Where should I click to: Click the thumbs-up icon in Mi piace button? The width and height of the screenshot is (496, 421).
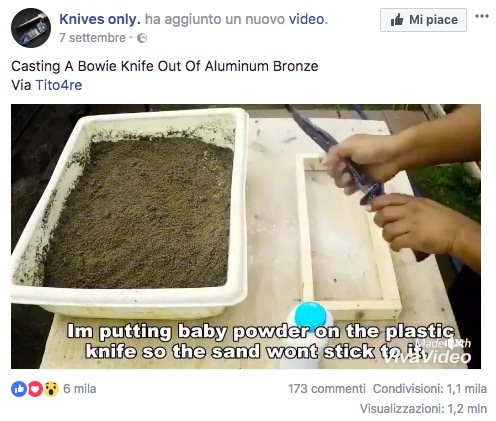click(x=397, y=20)
